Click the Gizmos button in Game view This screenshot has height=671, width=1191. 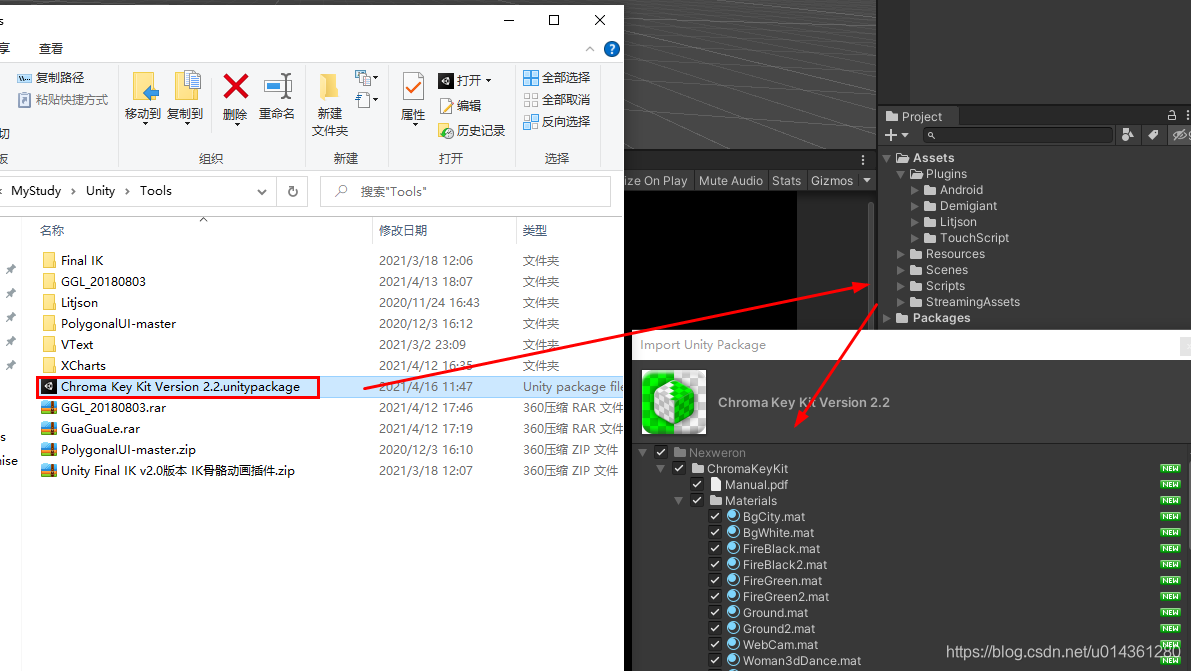point(832,180)
